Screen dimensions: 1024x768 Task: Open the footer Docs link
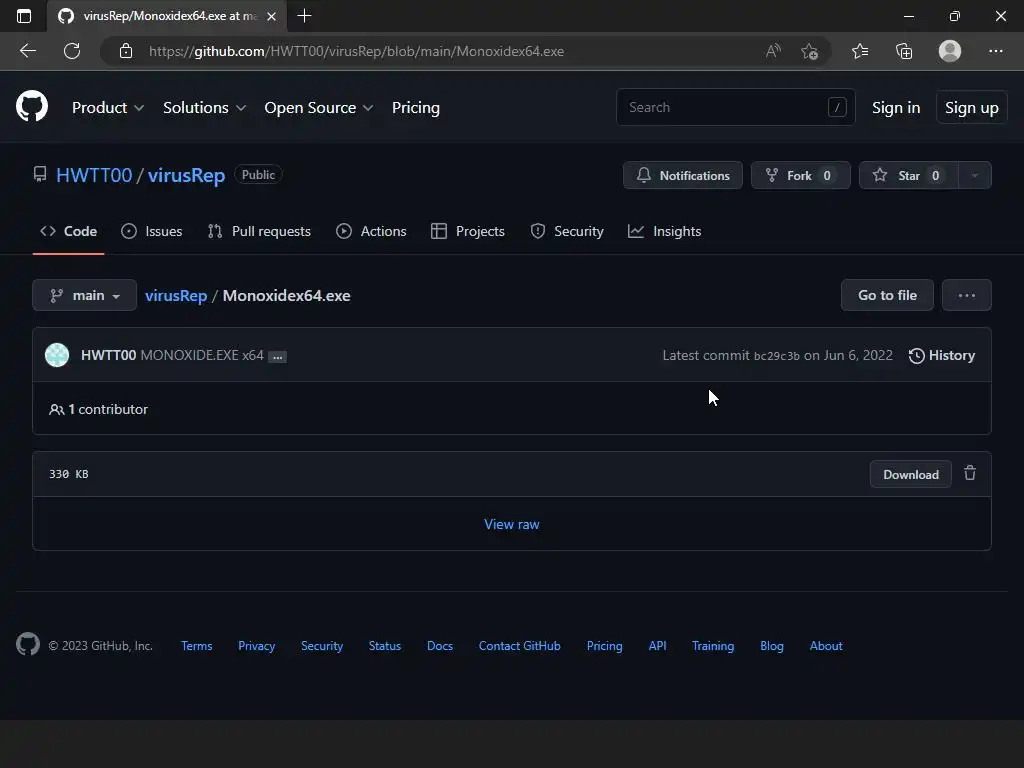pos(440,646)
